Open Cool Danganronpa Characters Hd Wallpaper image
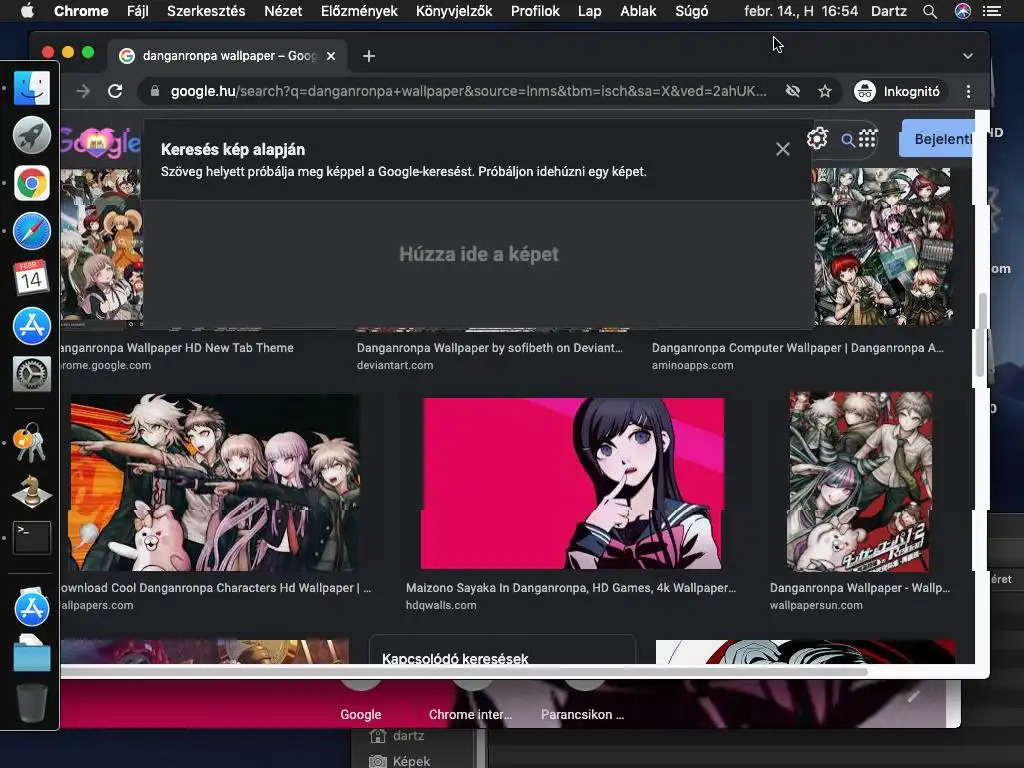1024x768 pixels. (214, 483)
